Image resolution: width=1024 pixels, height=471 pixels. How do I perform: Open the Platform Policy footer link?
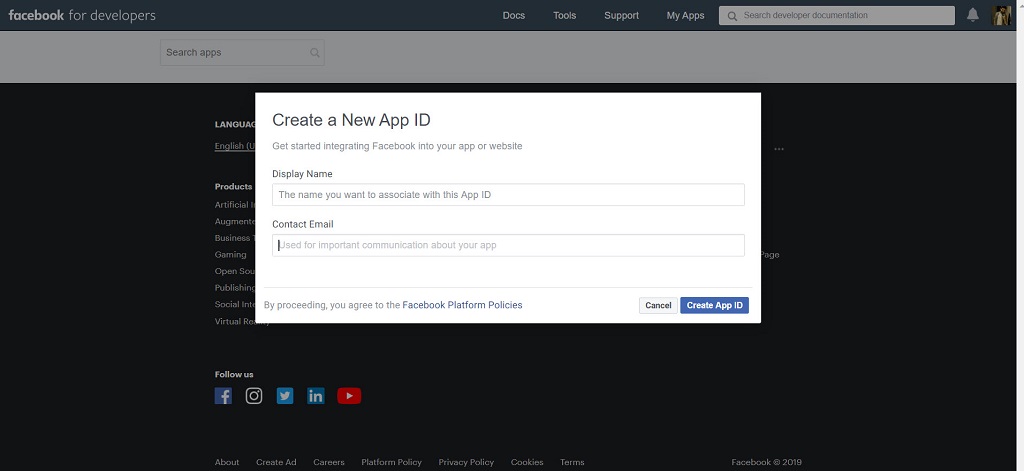pos(391,462)
